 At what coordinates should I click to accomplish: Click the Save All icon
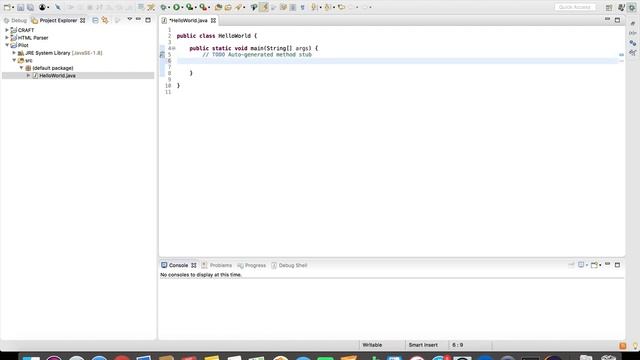coord(30,7)
